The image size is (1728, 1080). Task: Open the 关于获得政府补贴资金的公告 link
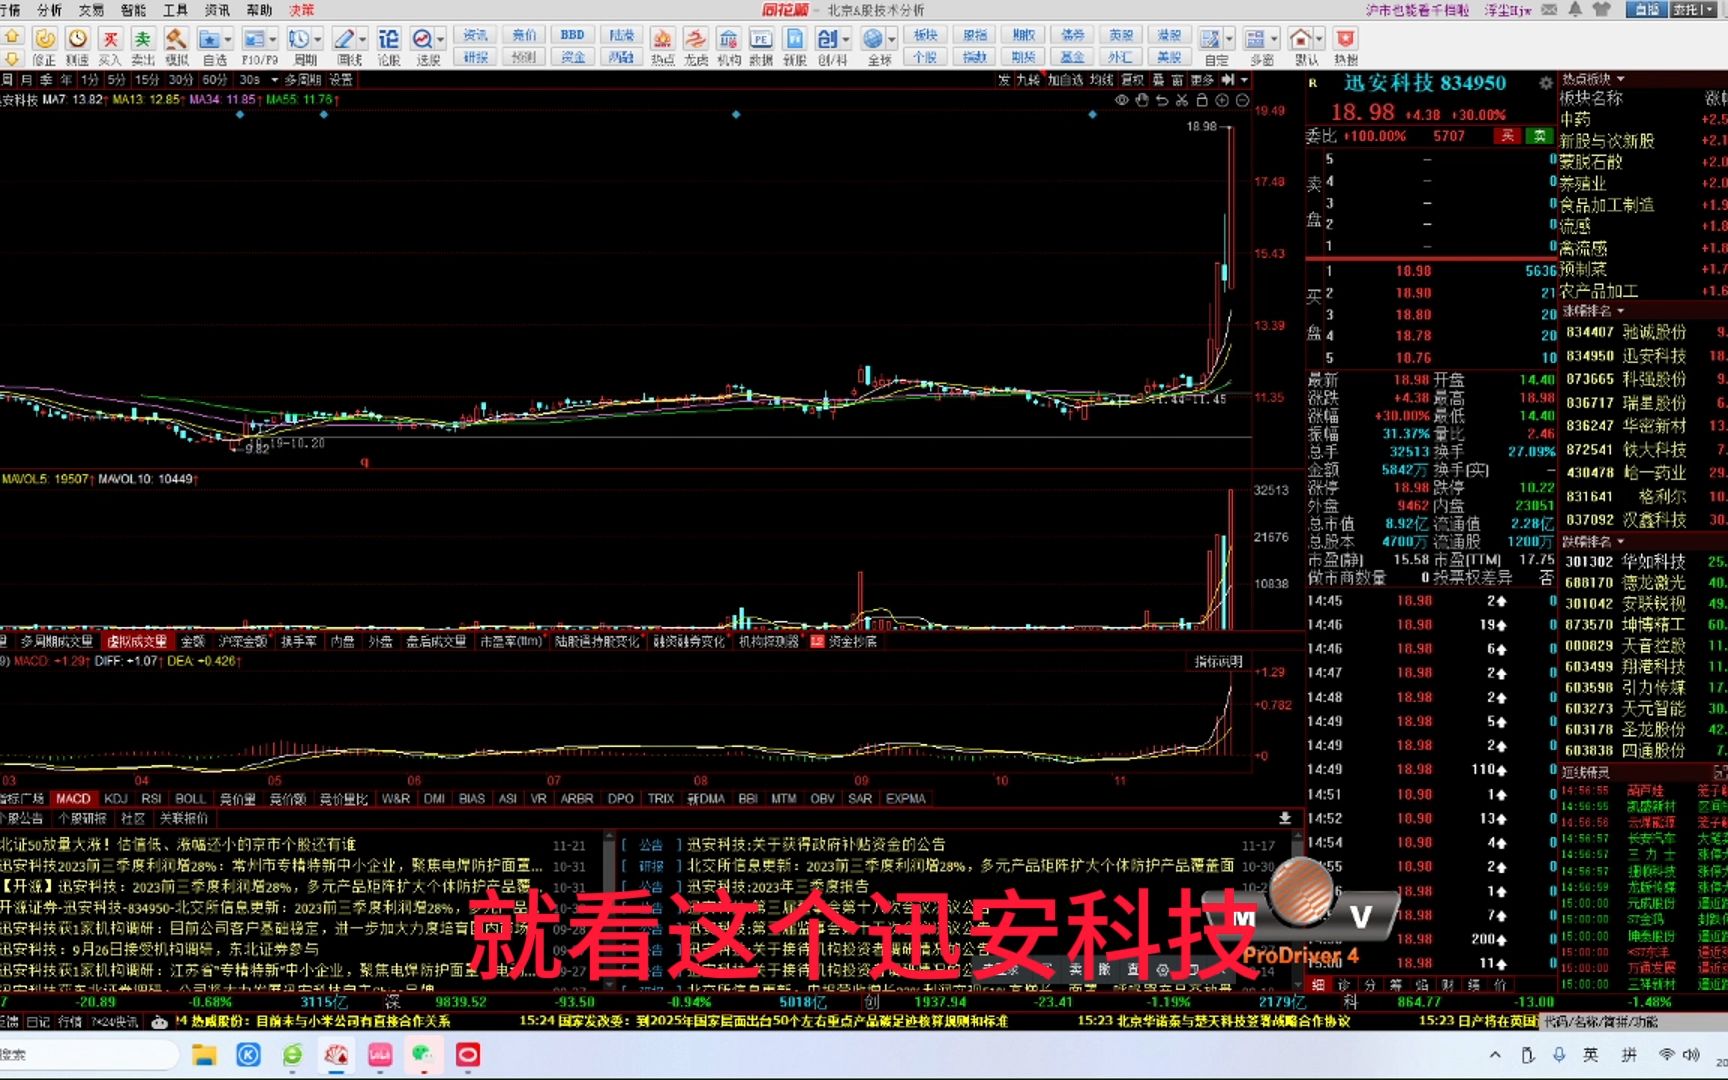(x=815, y=844)
